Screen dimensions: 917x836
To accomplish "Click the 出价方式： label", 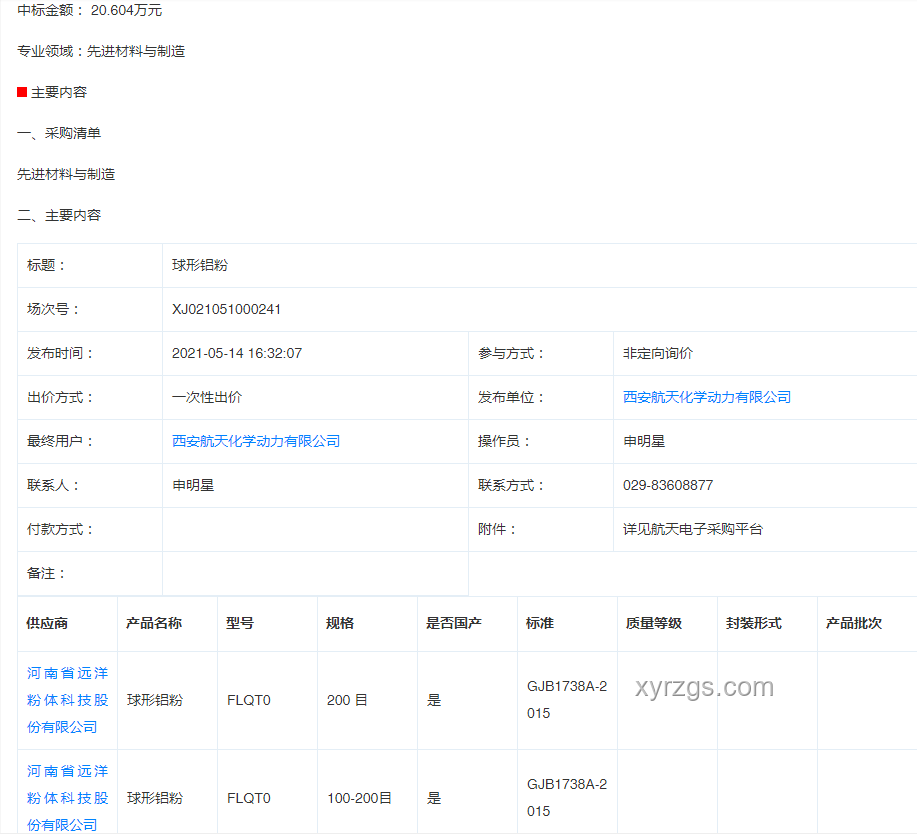I will pos(60,397).
